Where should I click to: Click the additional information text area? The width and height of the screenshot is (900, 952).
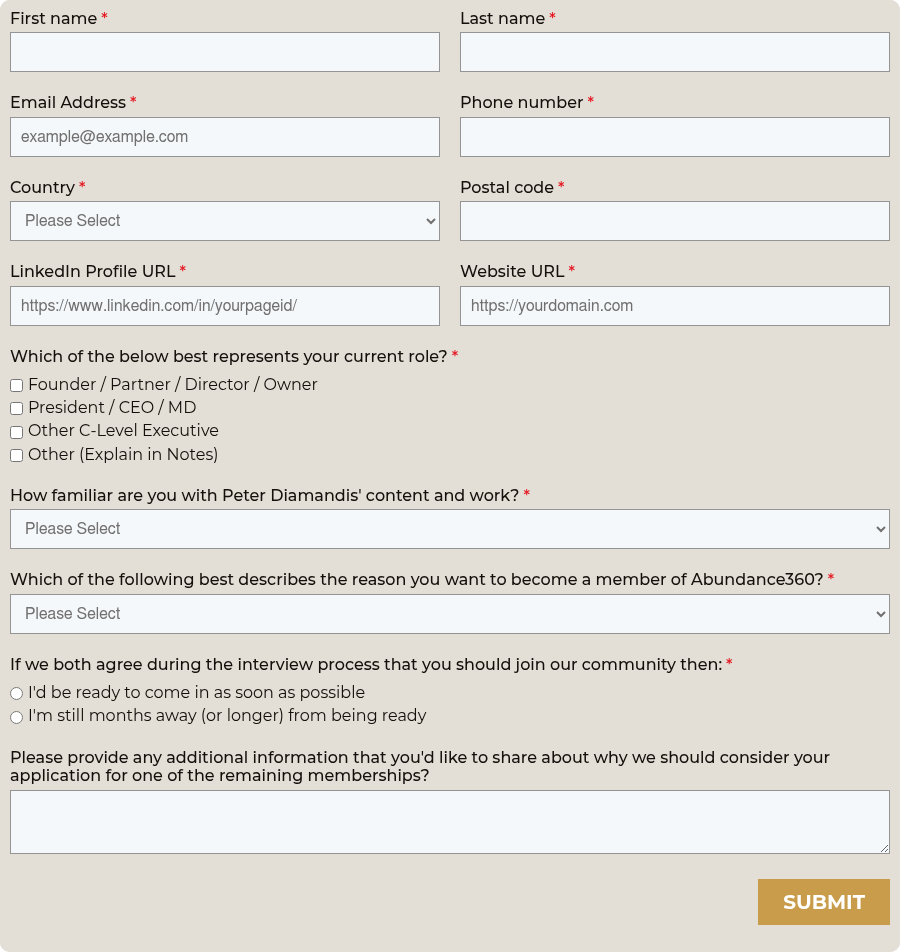(x=449, y=822)
